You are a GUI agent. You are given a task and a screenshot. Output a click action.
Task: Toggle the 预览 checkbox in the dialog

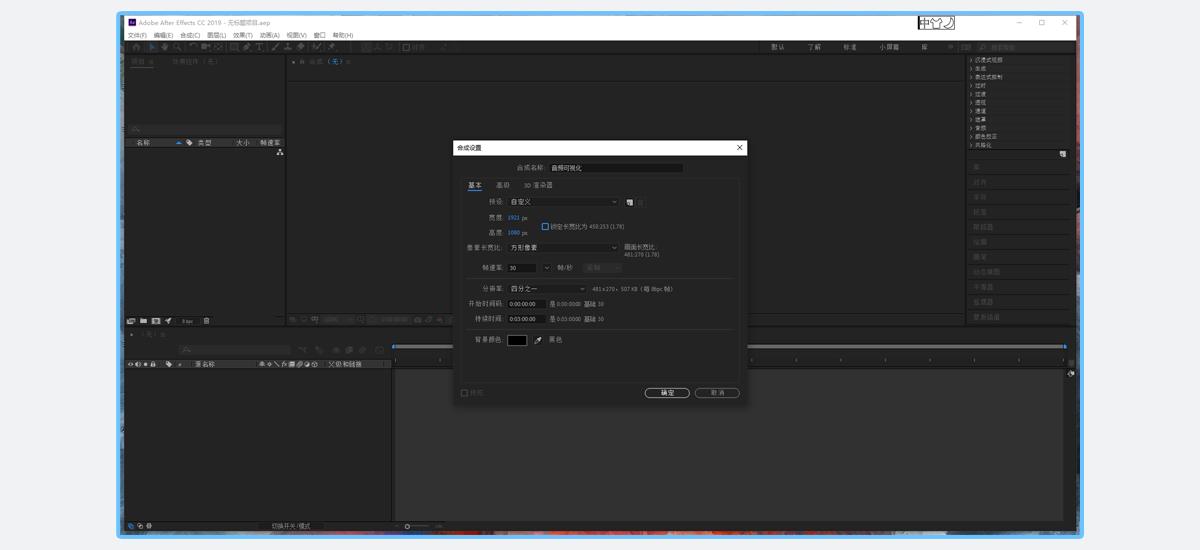point(464,393)
